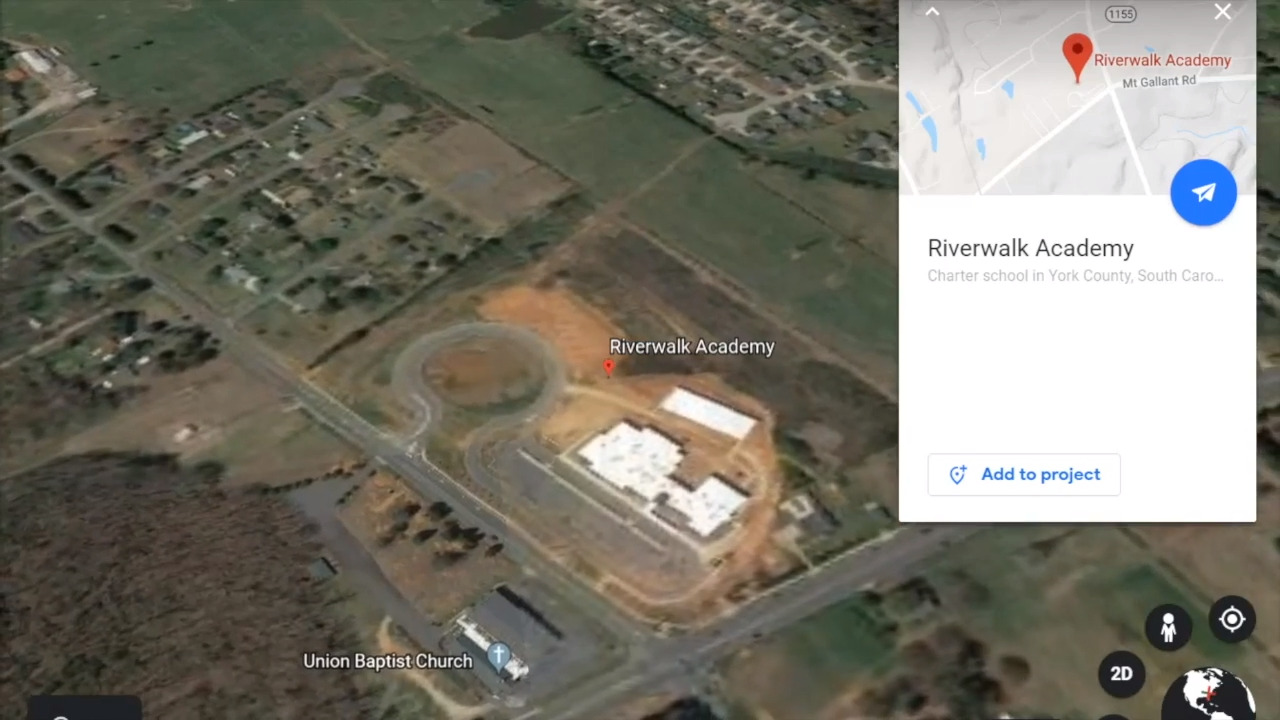1280x720 pixels.
Task: Toggle the 2D view mode button
Action: (1121, 674)
